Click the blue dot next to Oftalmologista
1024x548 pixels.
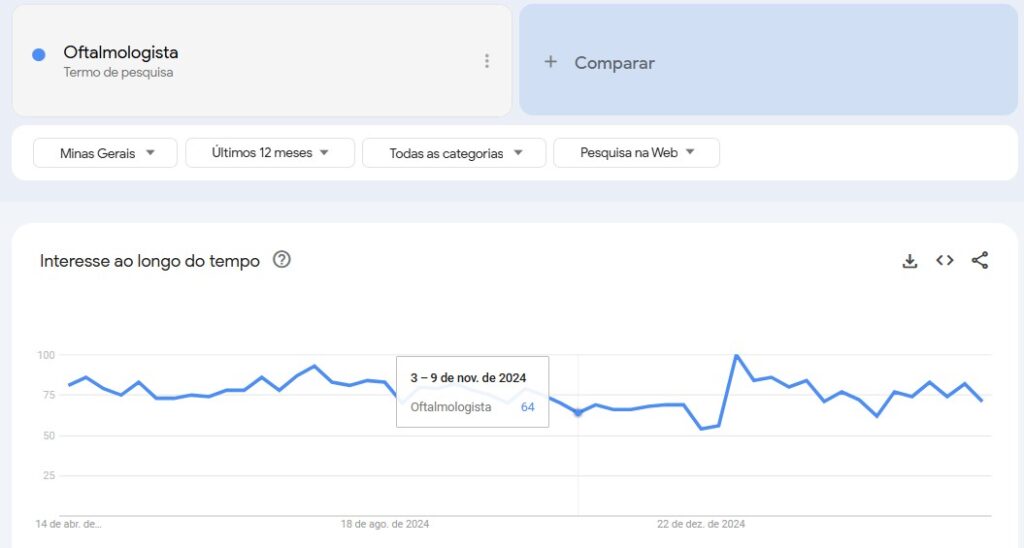click(x=39, y=55)
